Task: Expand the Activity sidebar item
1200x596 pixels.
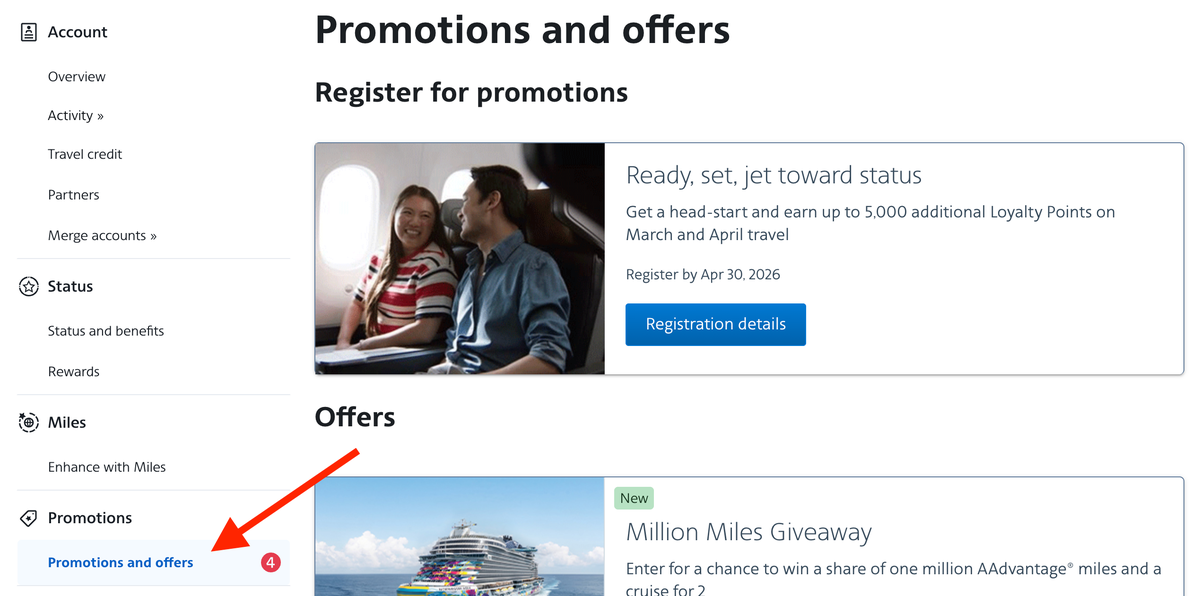Action: pyautogui.click(x=76, y=115)
